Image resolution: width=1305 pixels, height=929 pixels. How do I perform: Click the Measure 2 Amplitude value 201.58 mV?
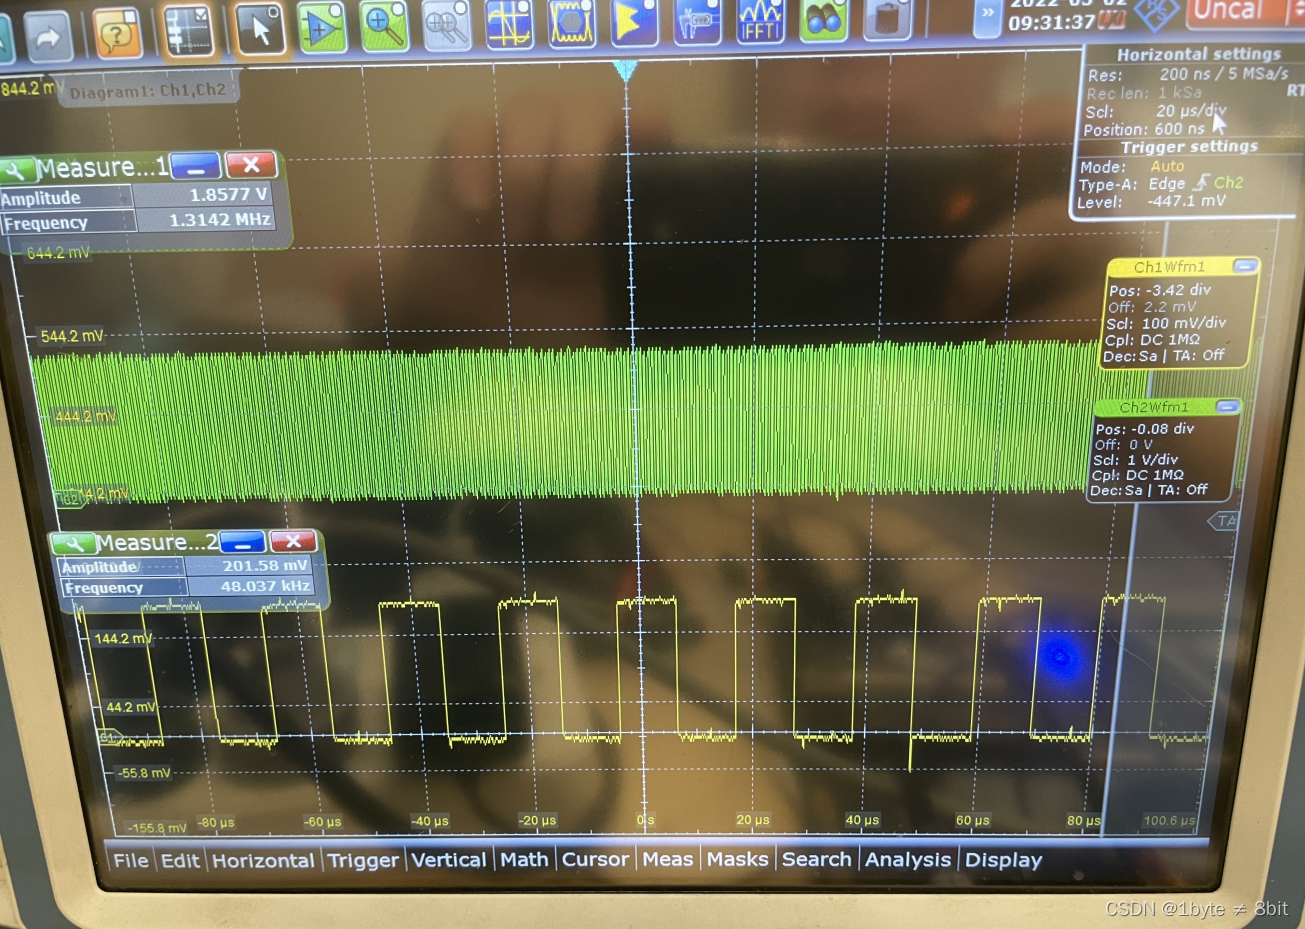[265, 565]
